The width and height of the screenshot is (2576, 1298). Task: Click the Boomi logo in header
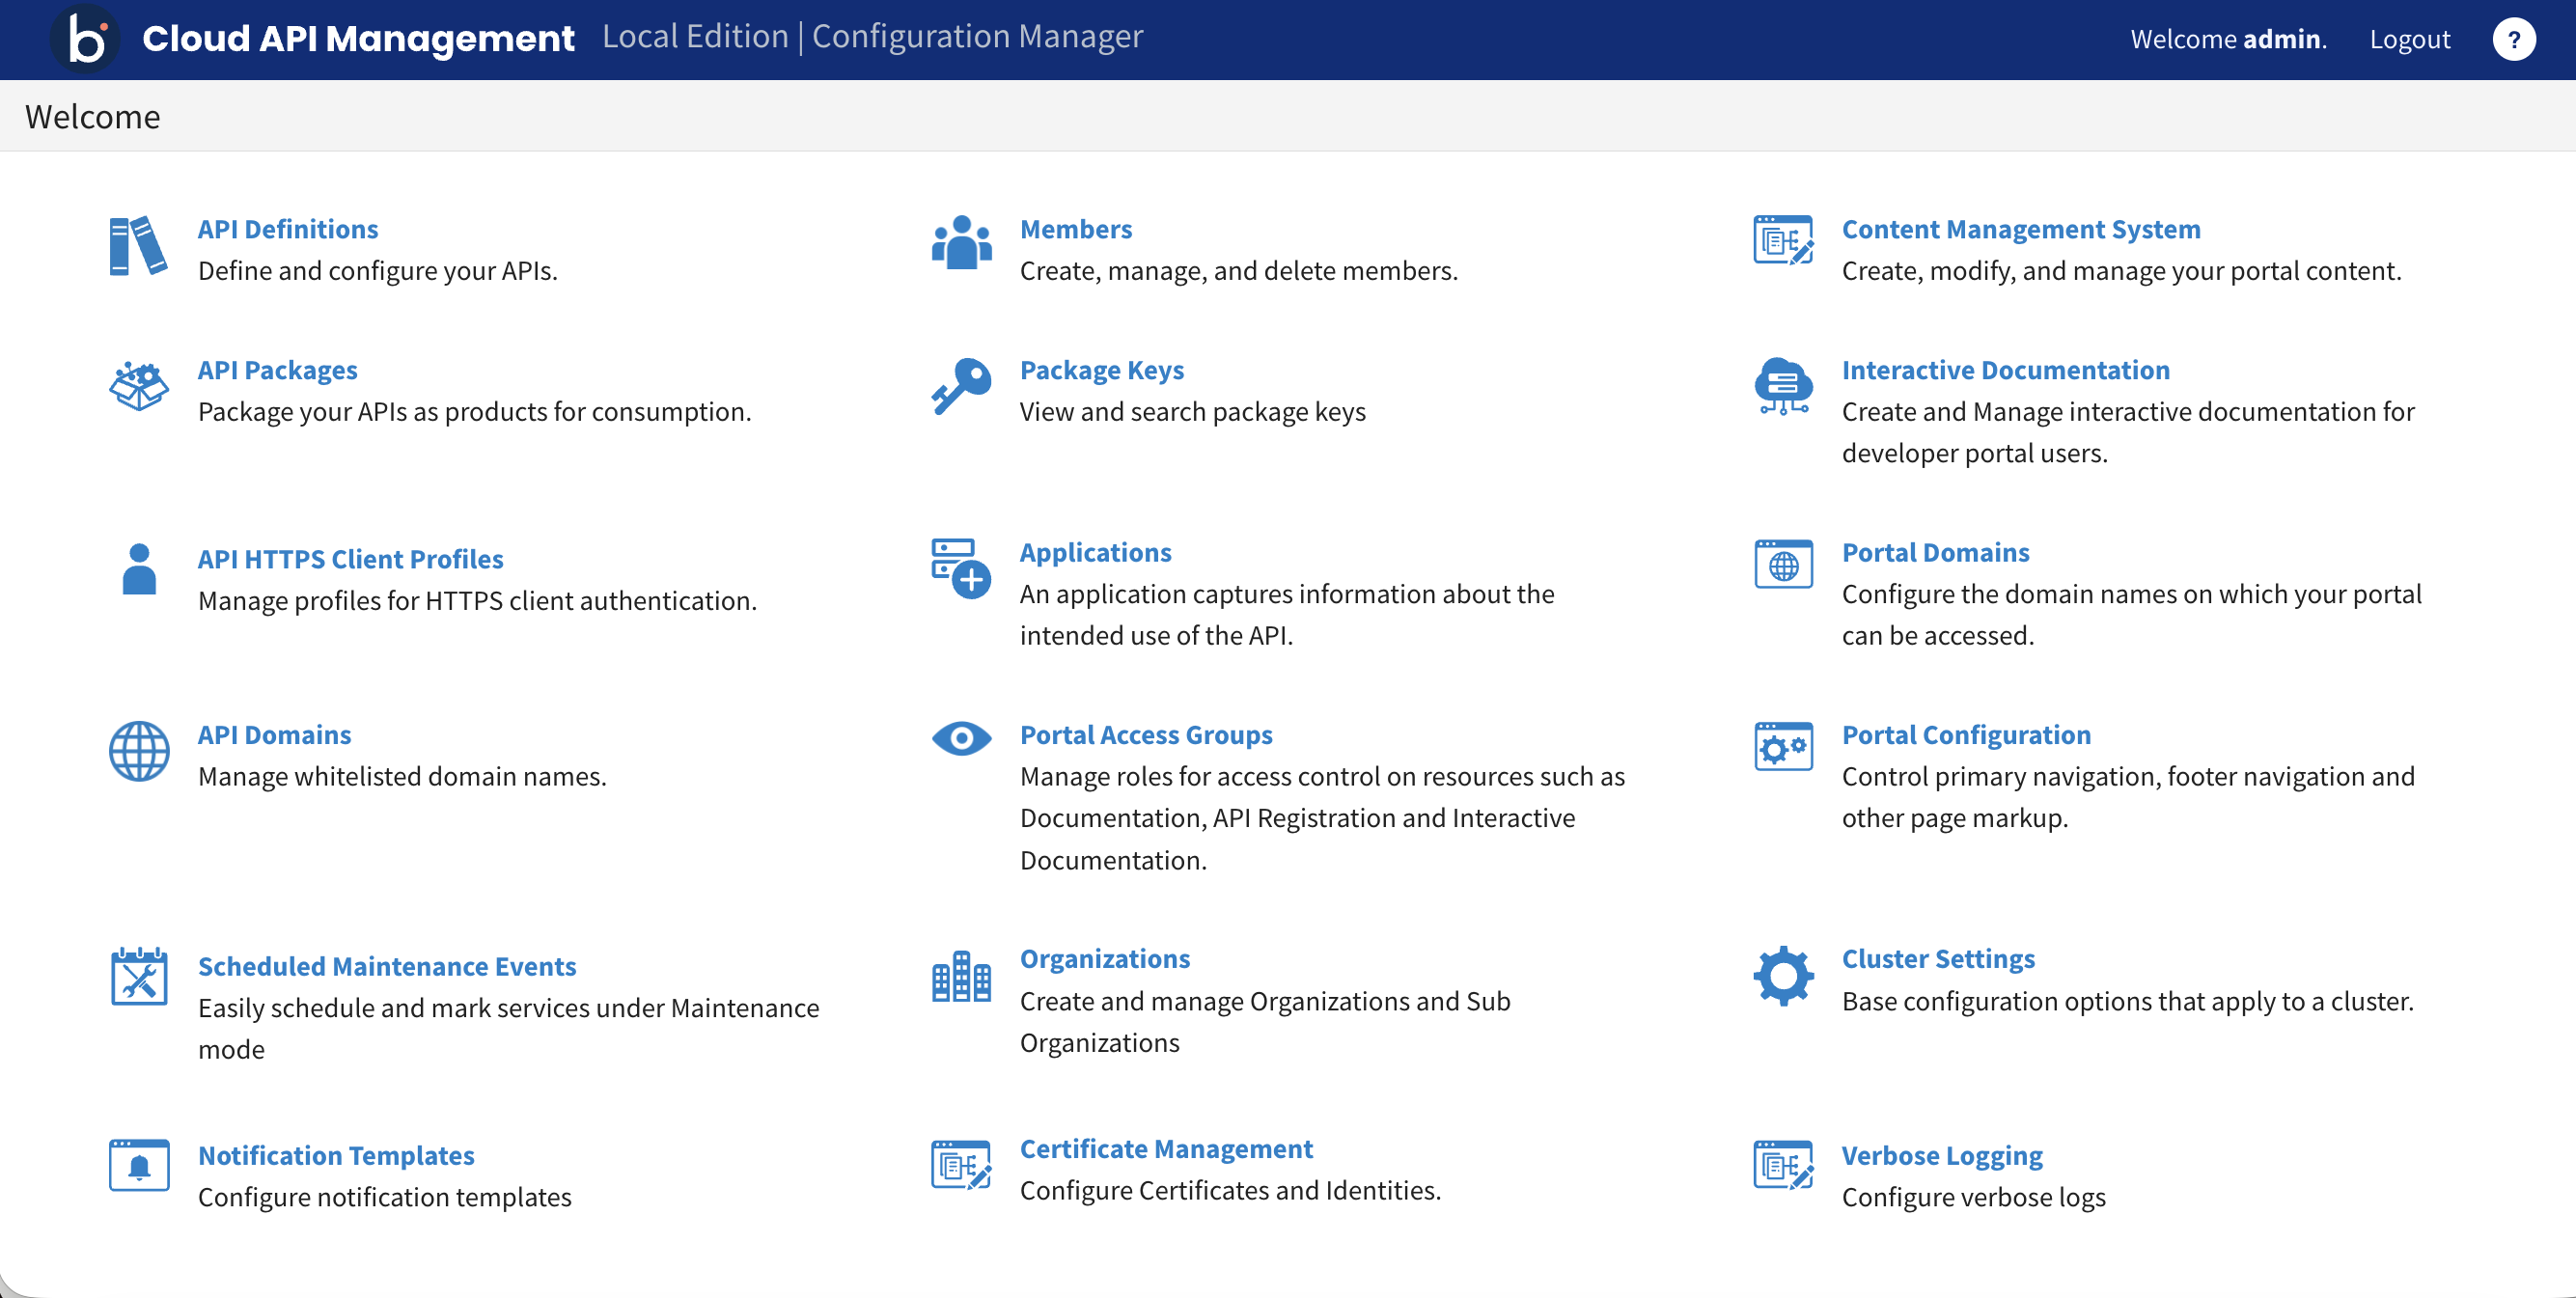click(x=85, y=38)
